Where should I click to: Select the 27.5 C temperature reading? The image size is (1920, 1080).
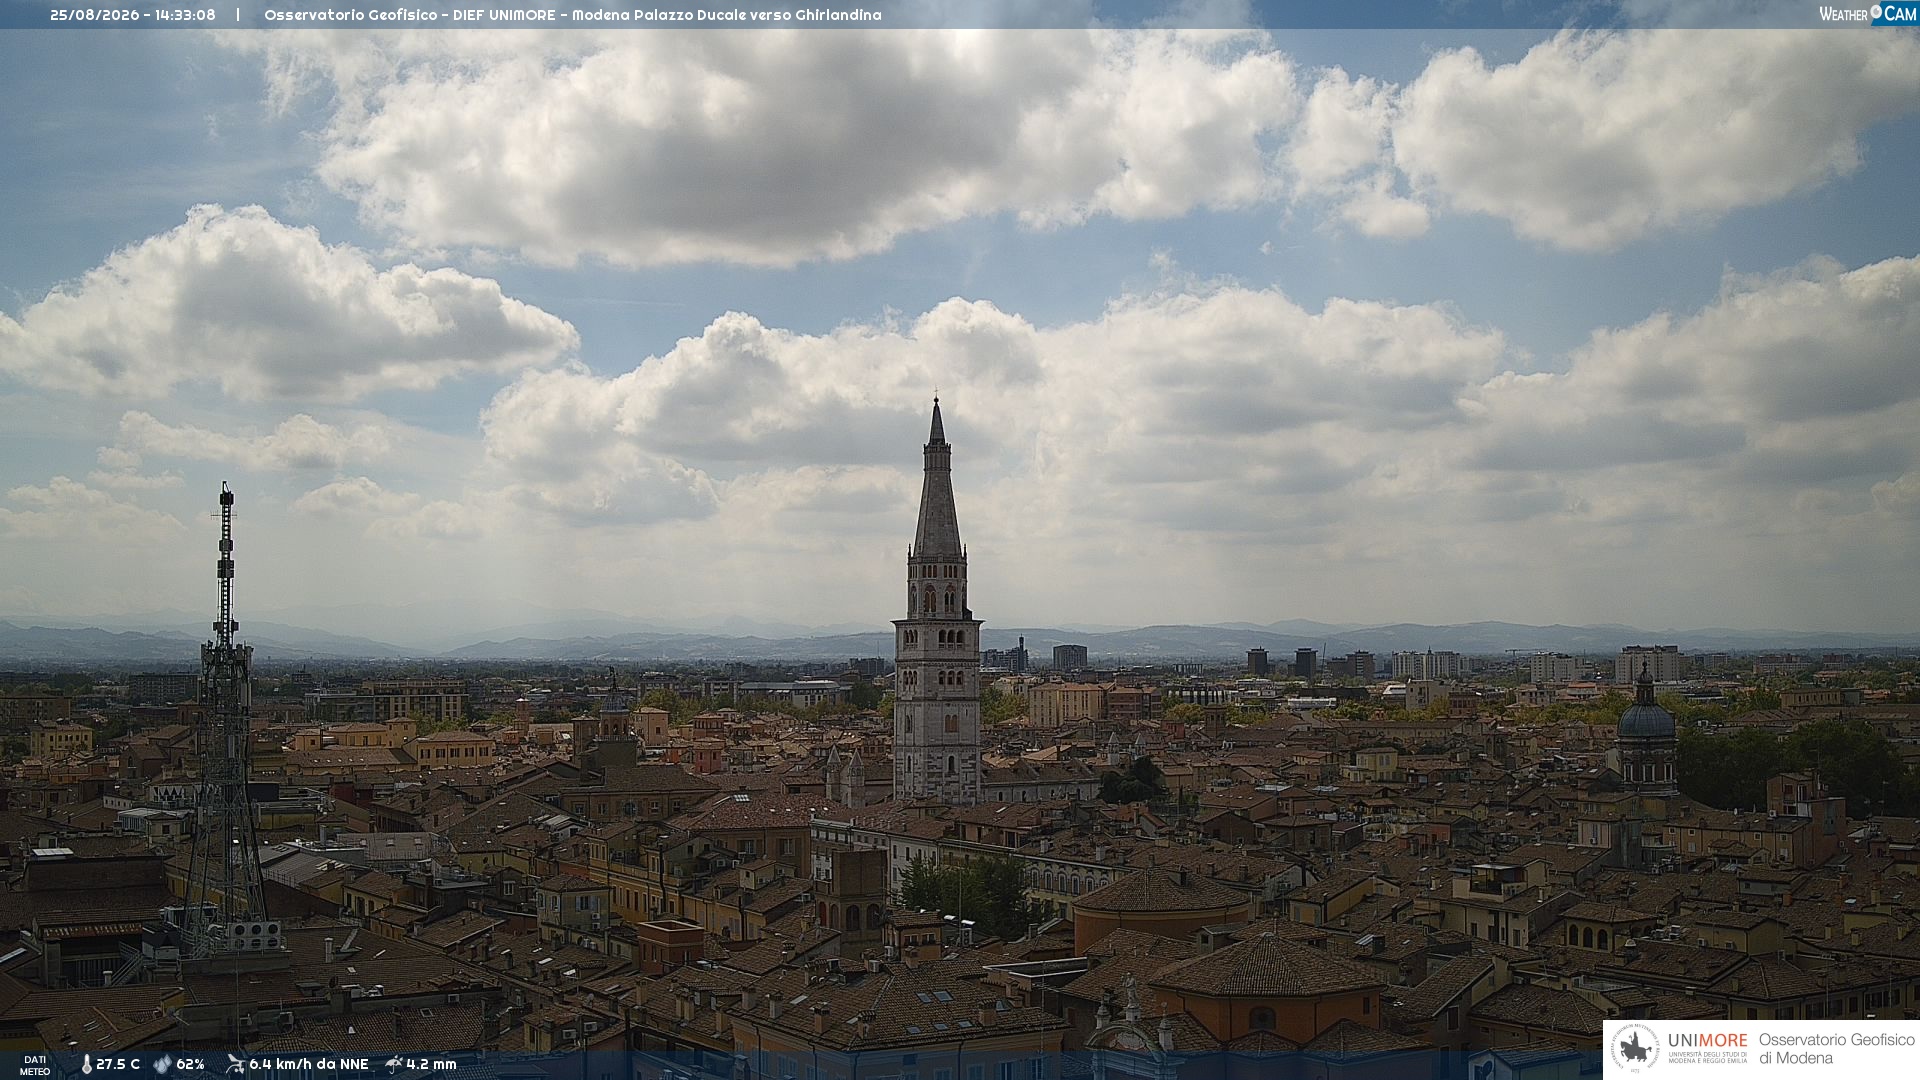pos(118,1065)
